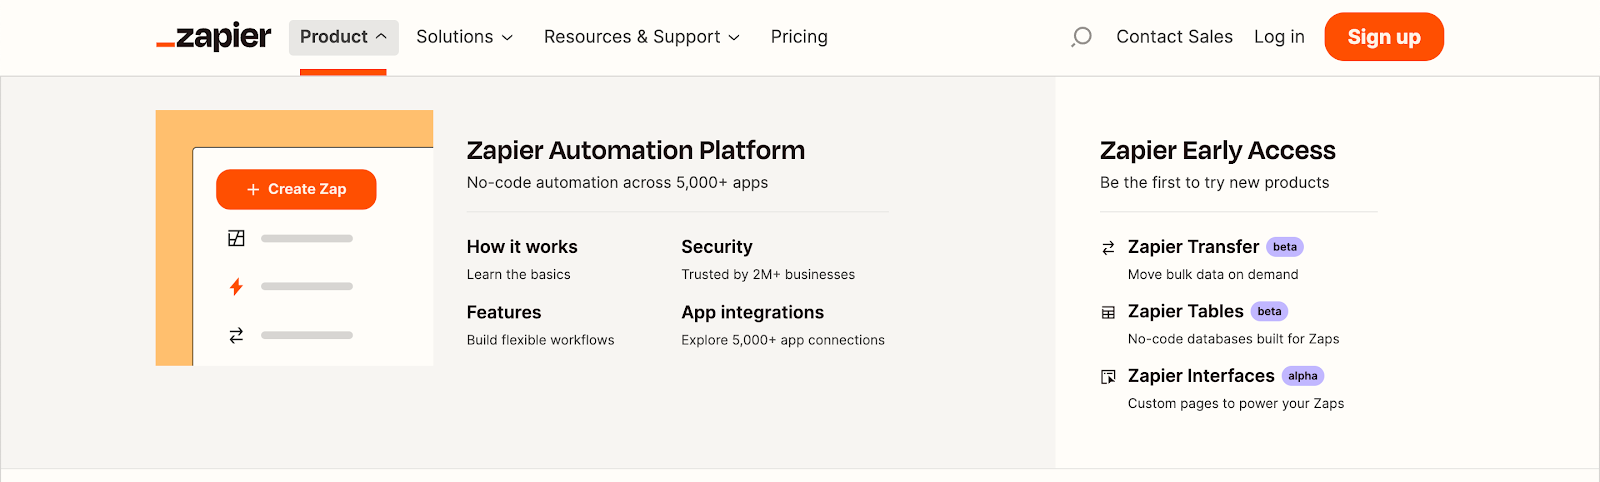
Task: Click the Zapier Tables grid icon
Action: (x=1108, y=312)
